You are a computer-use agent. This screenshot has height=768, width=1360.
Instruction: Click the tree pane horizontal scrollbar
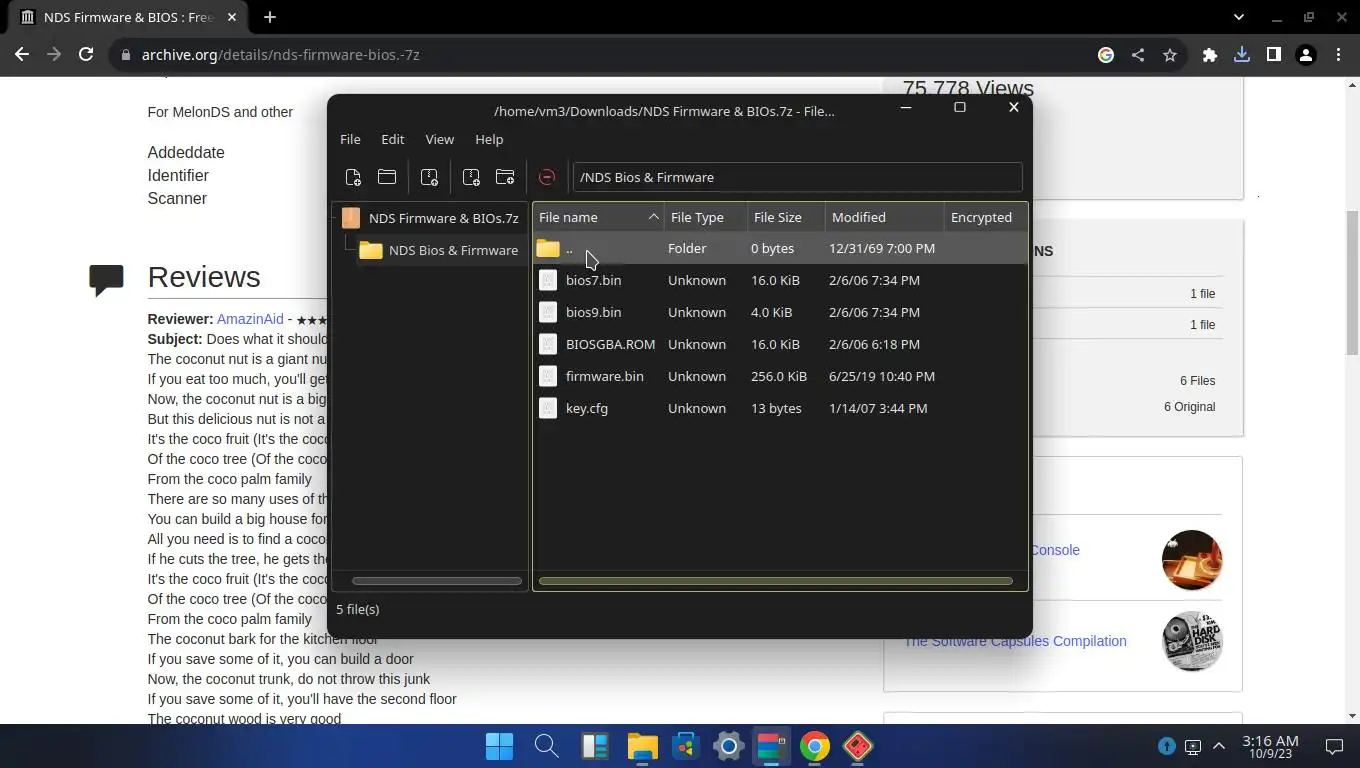coord(437,580)
